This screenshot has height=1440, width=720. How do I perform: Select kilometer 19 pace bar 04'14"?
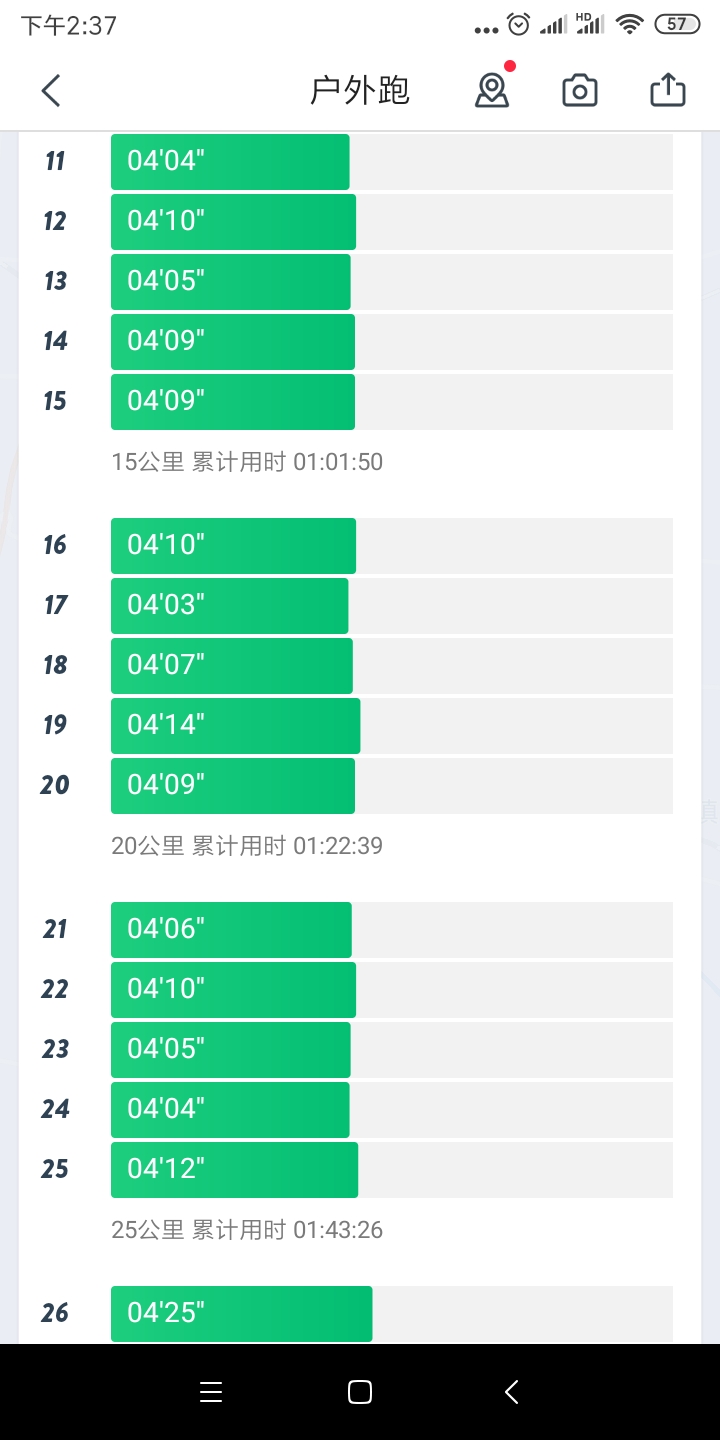[x=235, y=726]
